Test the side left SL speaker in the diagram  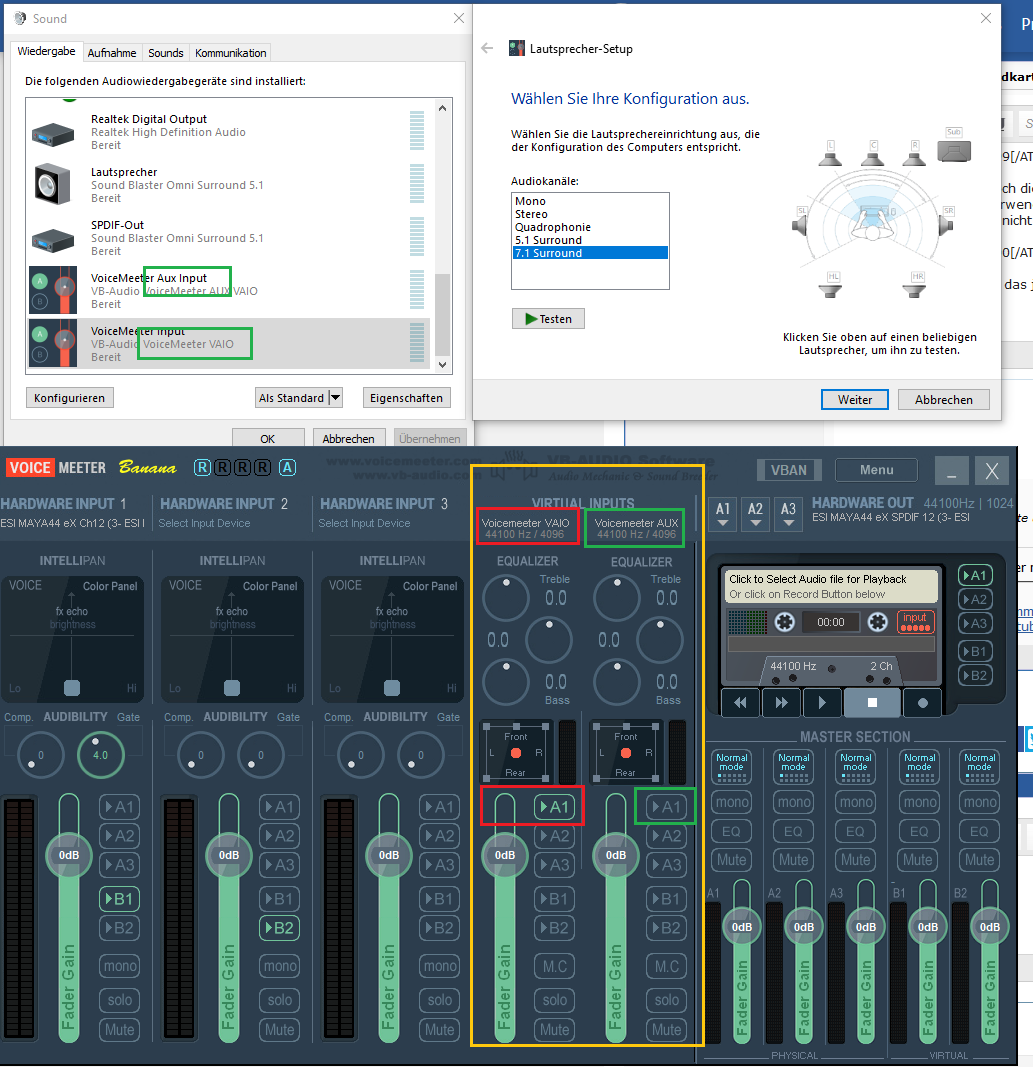point(800,223)
